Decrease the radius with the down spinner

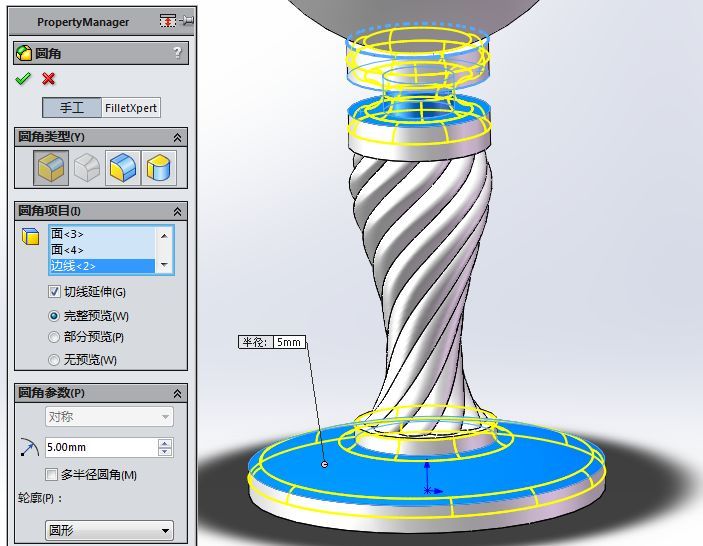(165, 452)
